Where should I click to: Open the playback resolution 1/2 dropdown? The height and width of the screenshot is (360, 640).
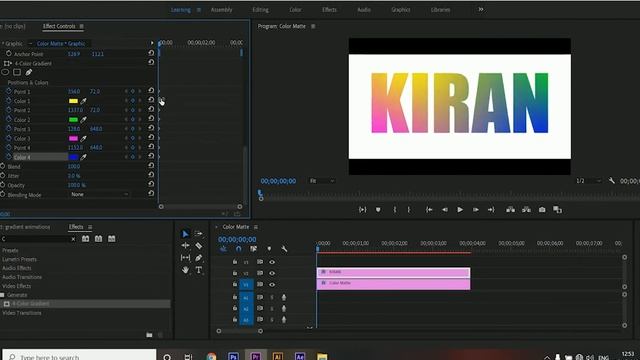pos(588,181)
